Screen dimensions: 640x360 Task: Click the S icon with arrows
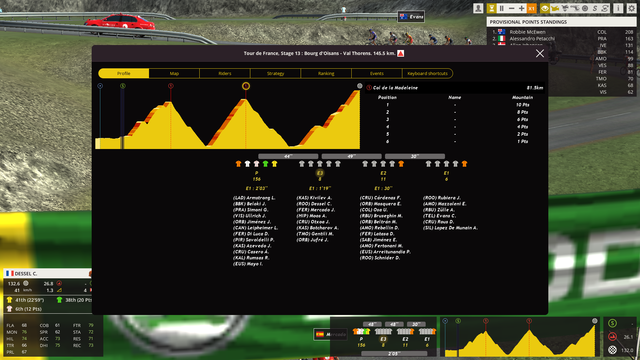(x=605, y=8)
